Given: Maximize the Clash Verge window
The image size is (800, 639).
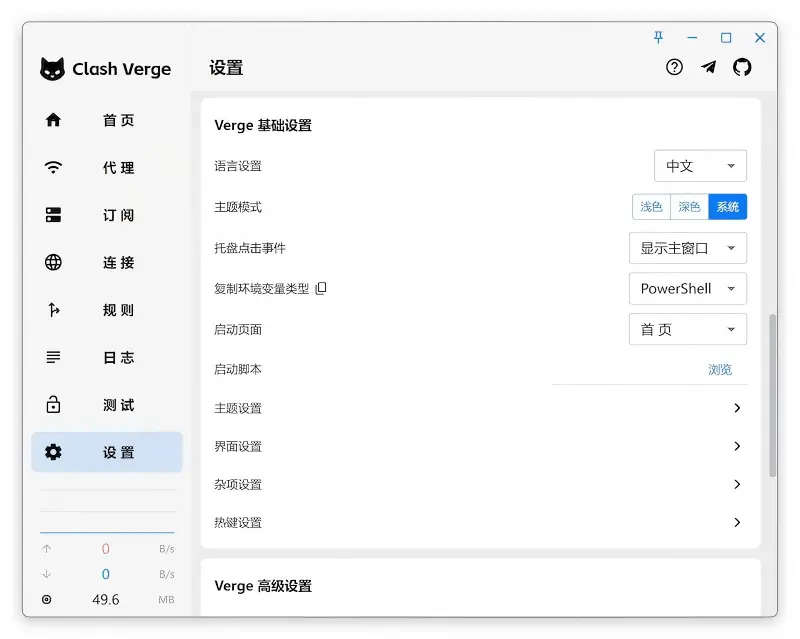Looking at the screenshot, I should pyautogui.click(x=726, y=37).
